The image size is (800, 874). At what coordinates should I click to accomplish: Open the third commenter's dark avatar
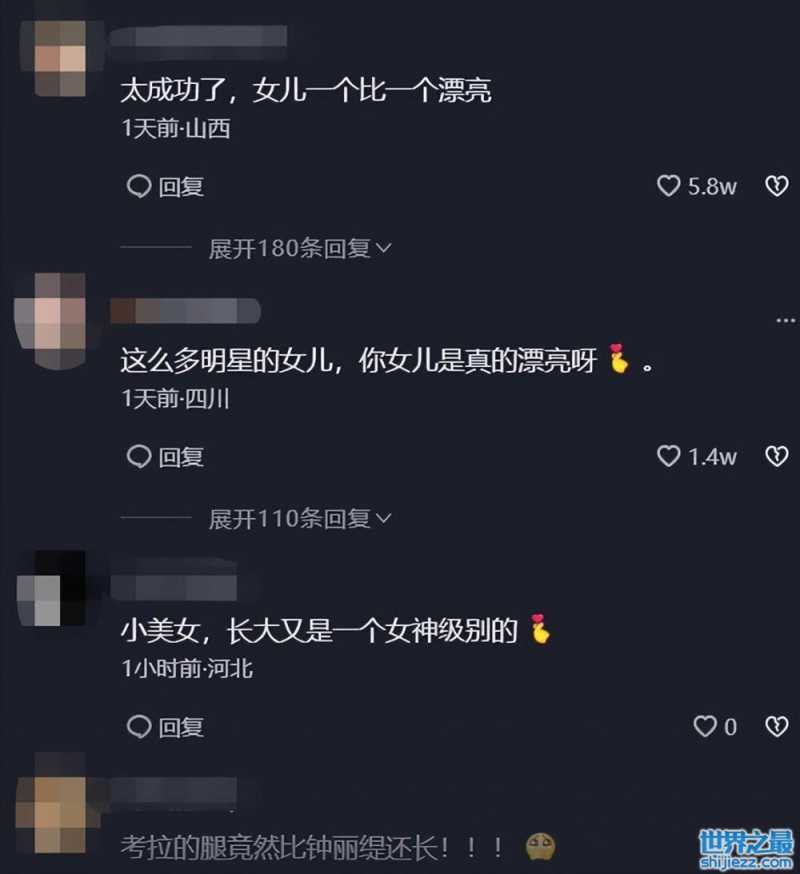click(x=51, y=588)
